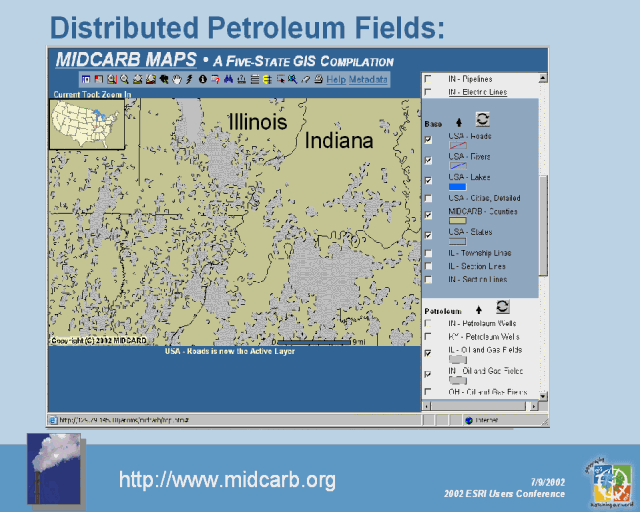Image resolution: width=640 pixels, height=512 pixels.
Task: Select the Identify info tool
Action: click(x=202, y=79)
